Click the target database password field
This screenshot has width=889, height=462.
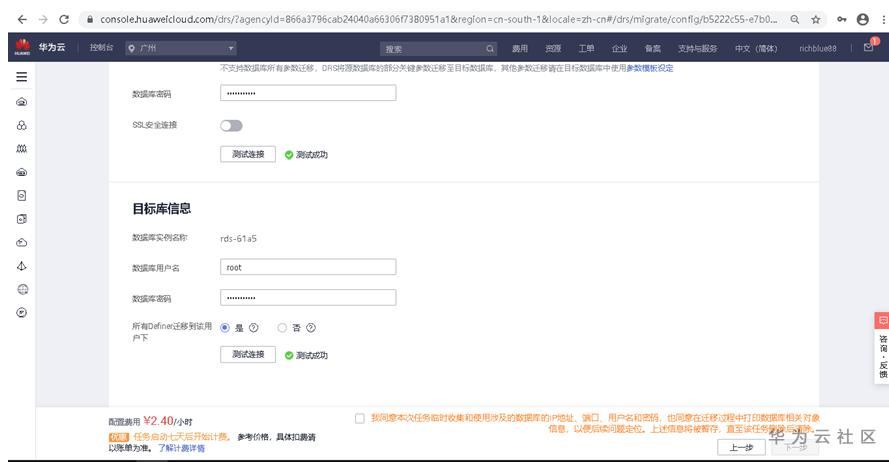308,298
